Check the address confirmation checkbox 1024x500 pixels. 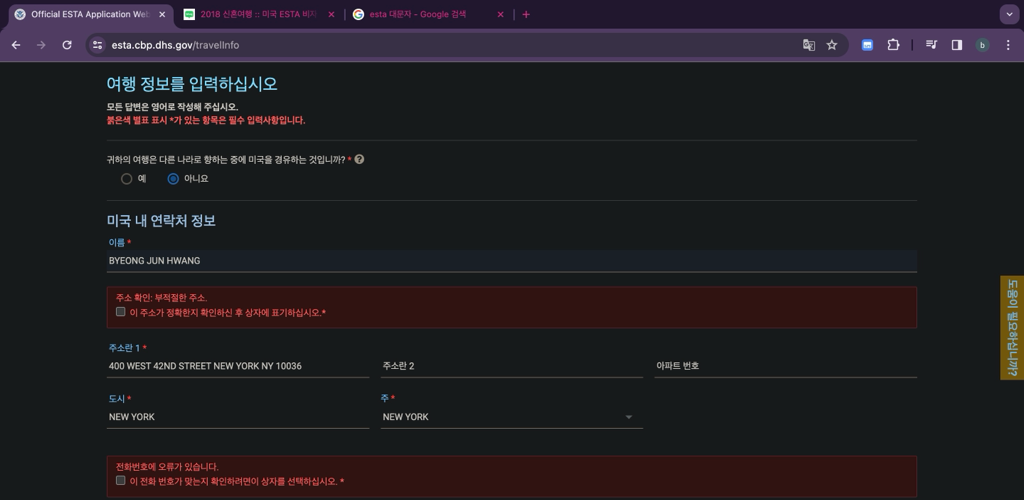tap(121, 312)
